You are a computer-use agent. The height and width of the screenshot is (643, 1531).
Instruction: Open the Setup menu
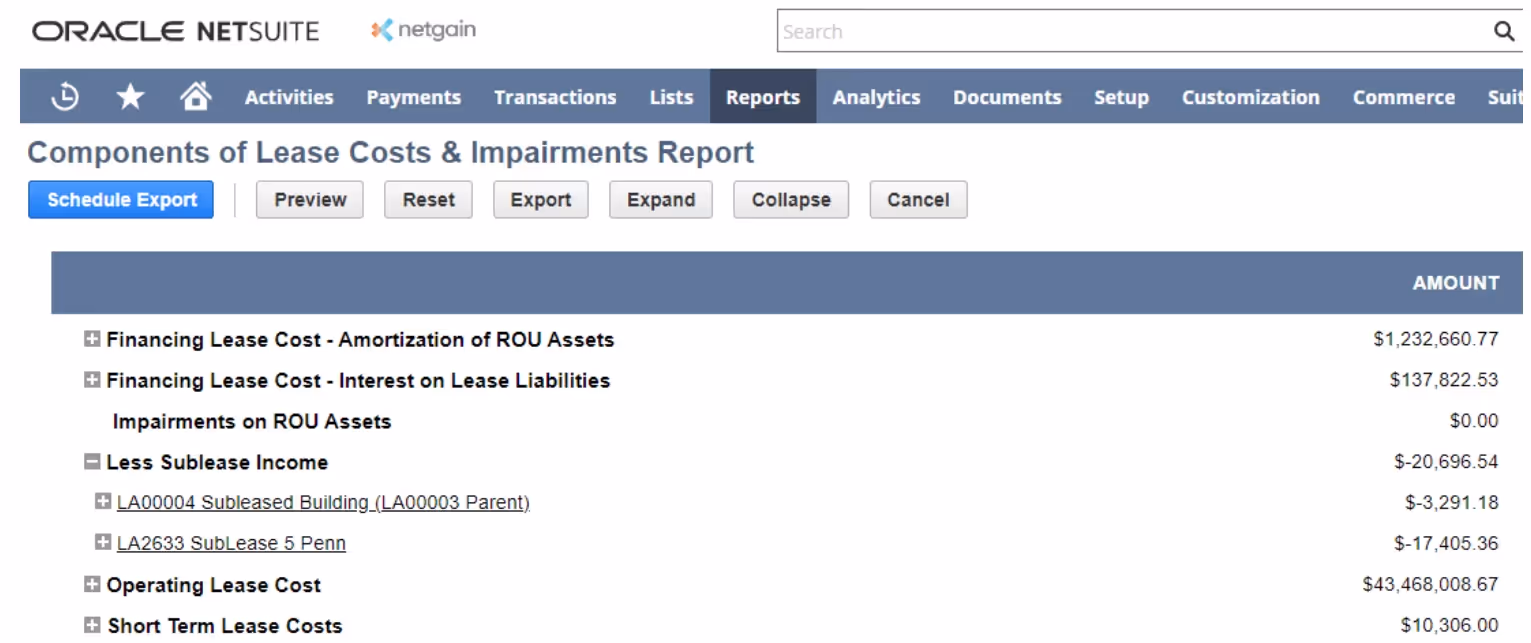(1120, 96)
